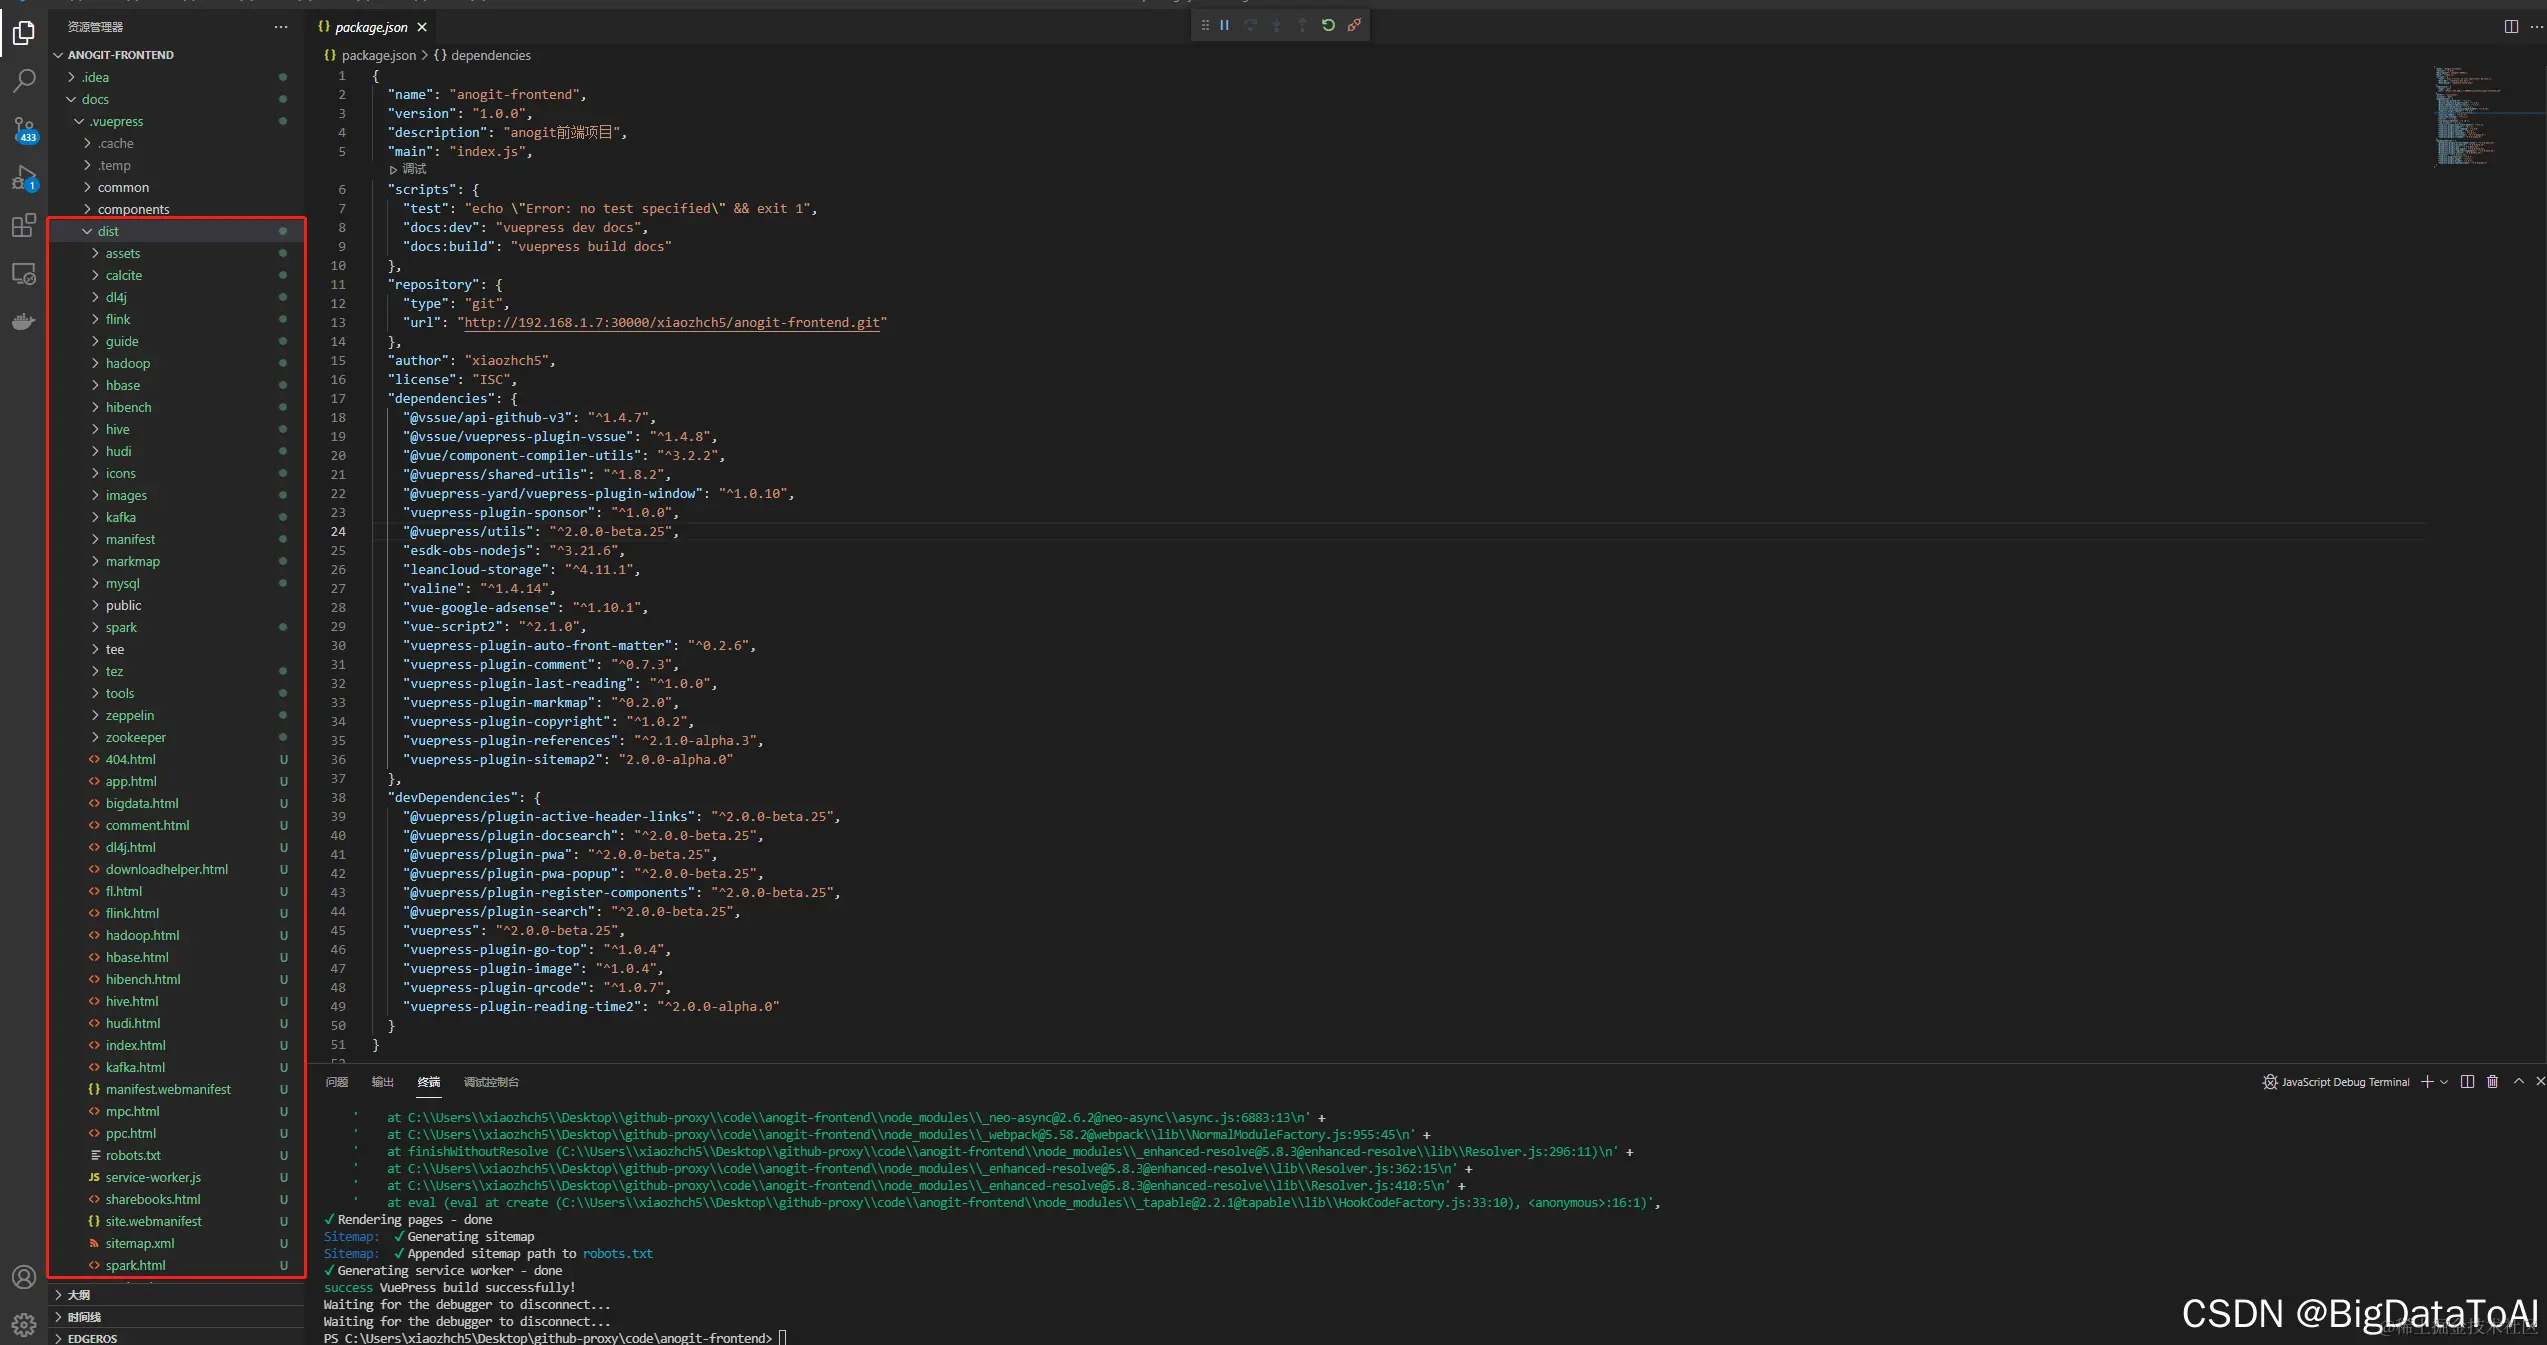Kill the terminal with trash icon

(2492, 1082)
